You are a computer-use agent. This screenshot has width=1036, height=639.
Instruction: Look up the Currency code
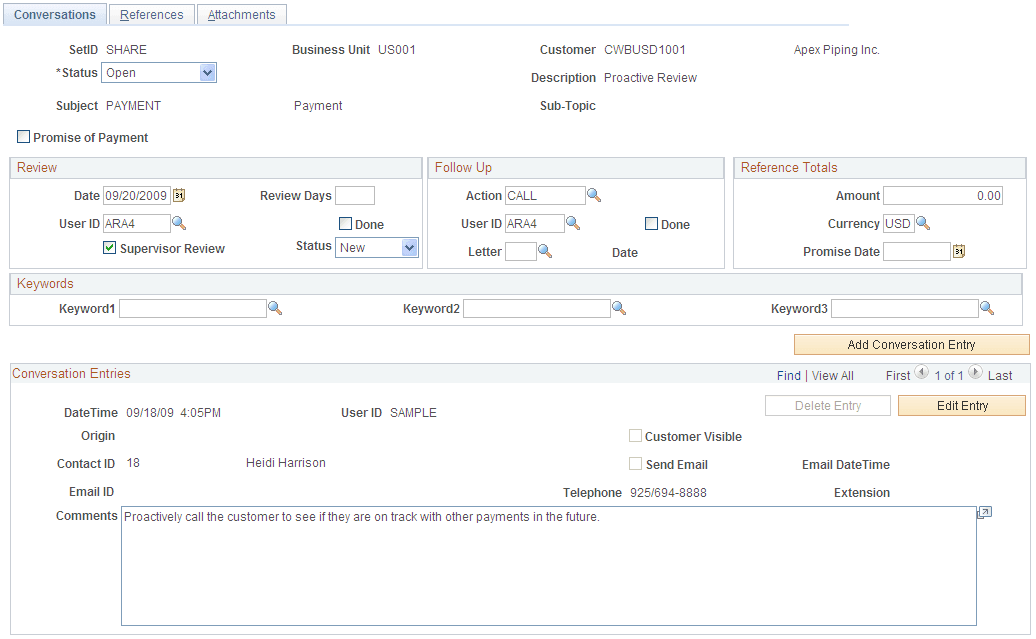(x=923, y=223)
